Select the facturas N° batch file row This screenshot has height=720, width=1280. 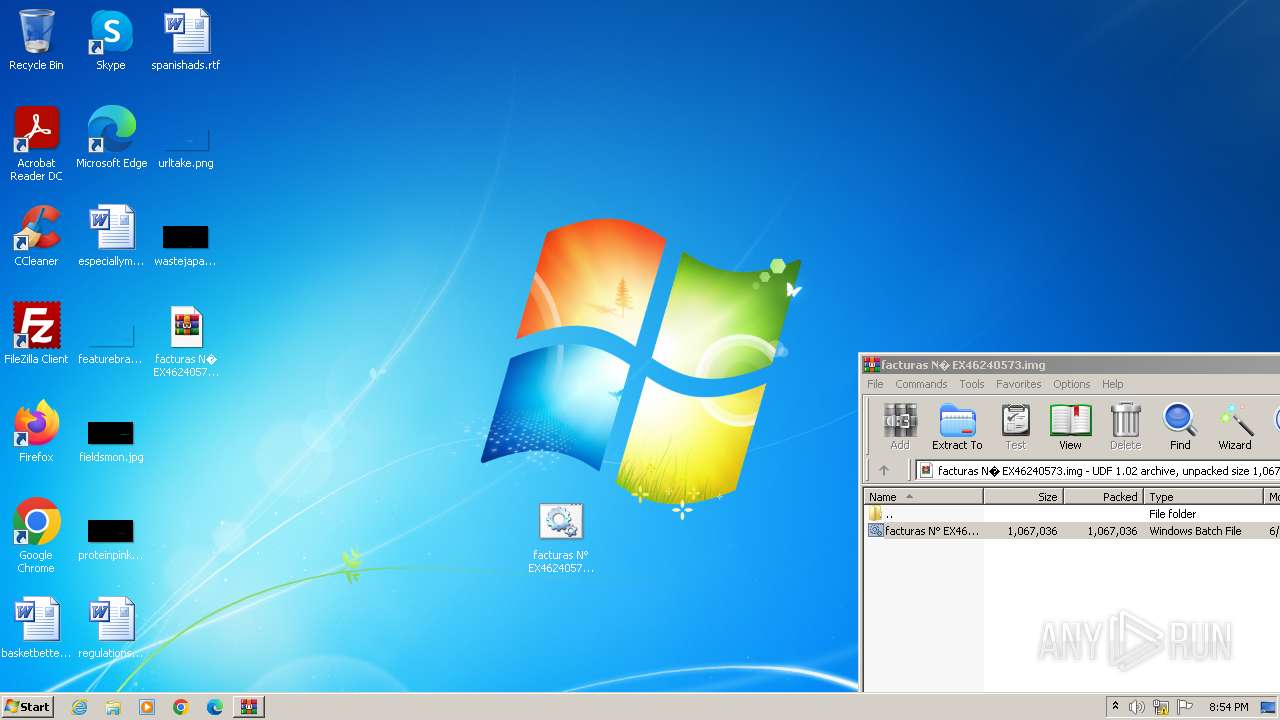point(1072,531)
